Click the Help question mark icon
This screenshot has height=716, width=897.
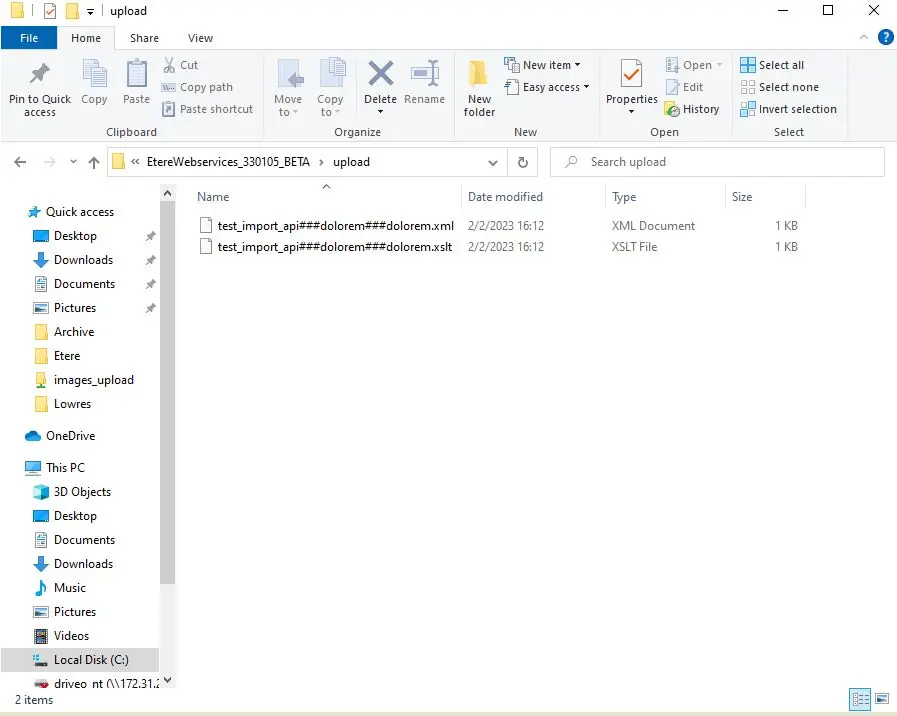[x=885, y=38]
